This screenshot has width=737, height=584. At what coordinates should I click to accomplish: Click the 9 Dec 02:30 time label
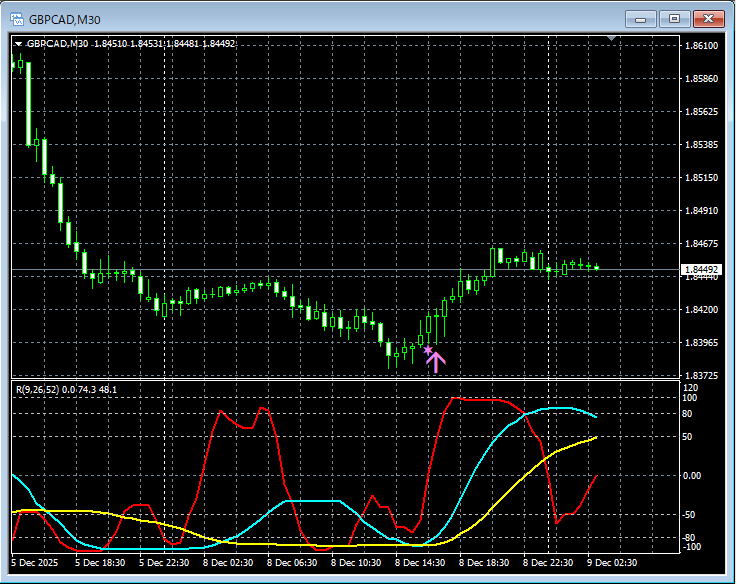click(611, 563)
